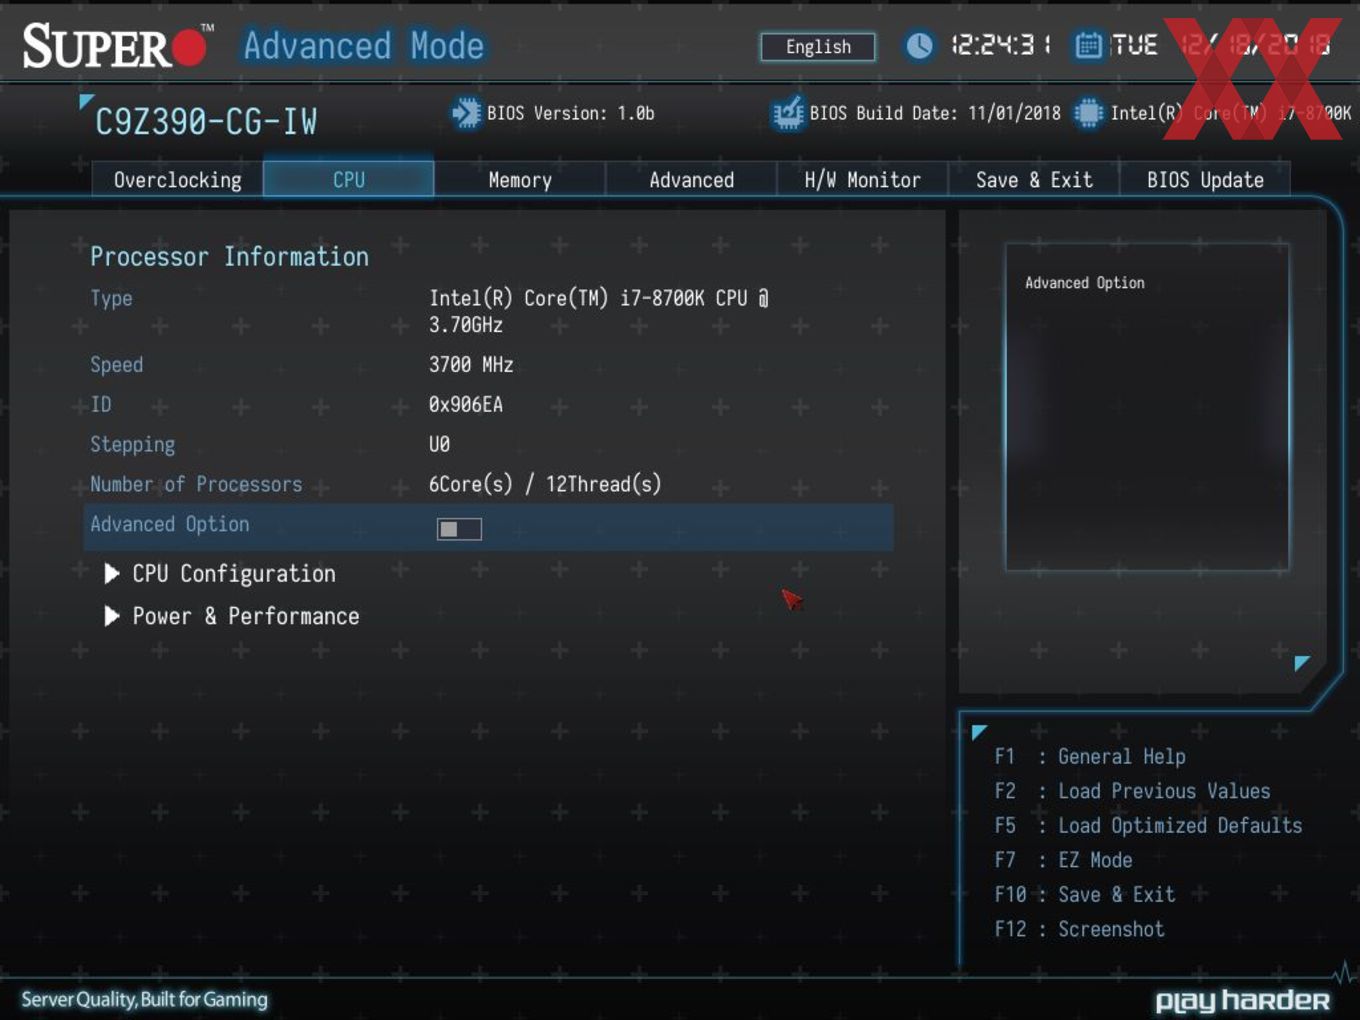This screenshot has height=1020, width=1360.
Task: Select F10 Save & Exit shortcut
Action: (x=1084, y=895)
